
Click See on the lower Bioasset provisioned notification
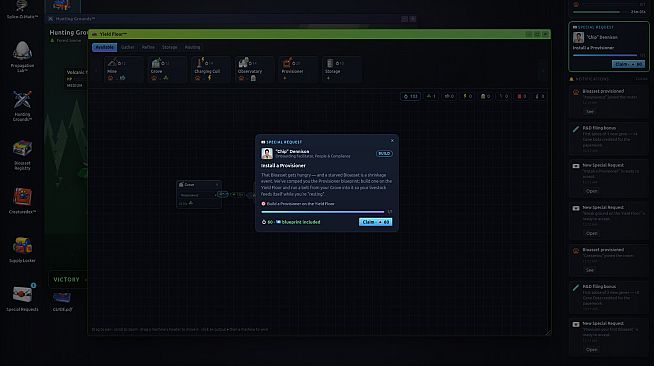(x=589, y=270)
